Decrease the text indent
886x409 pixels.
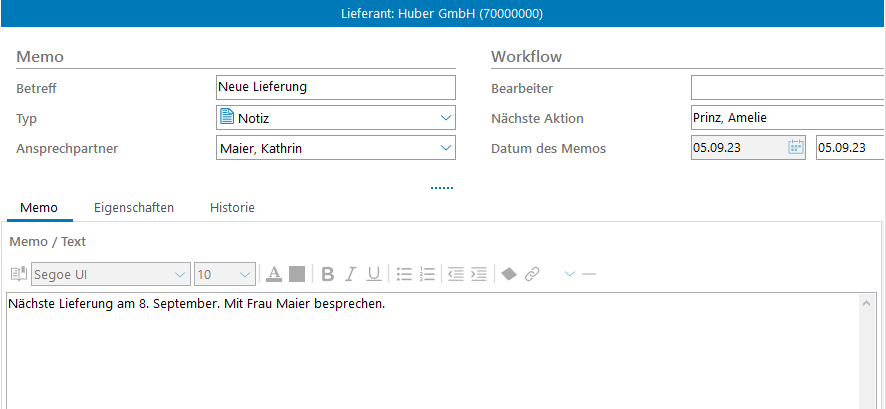pos(456,274)
